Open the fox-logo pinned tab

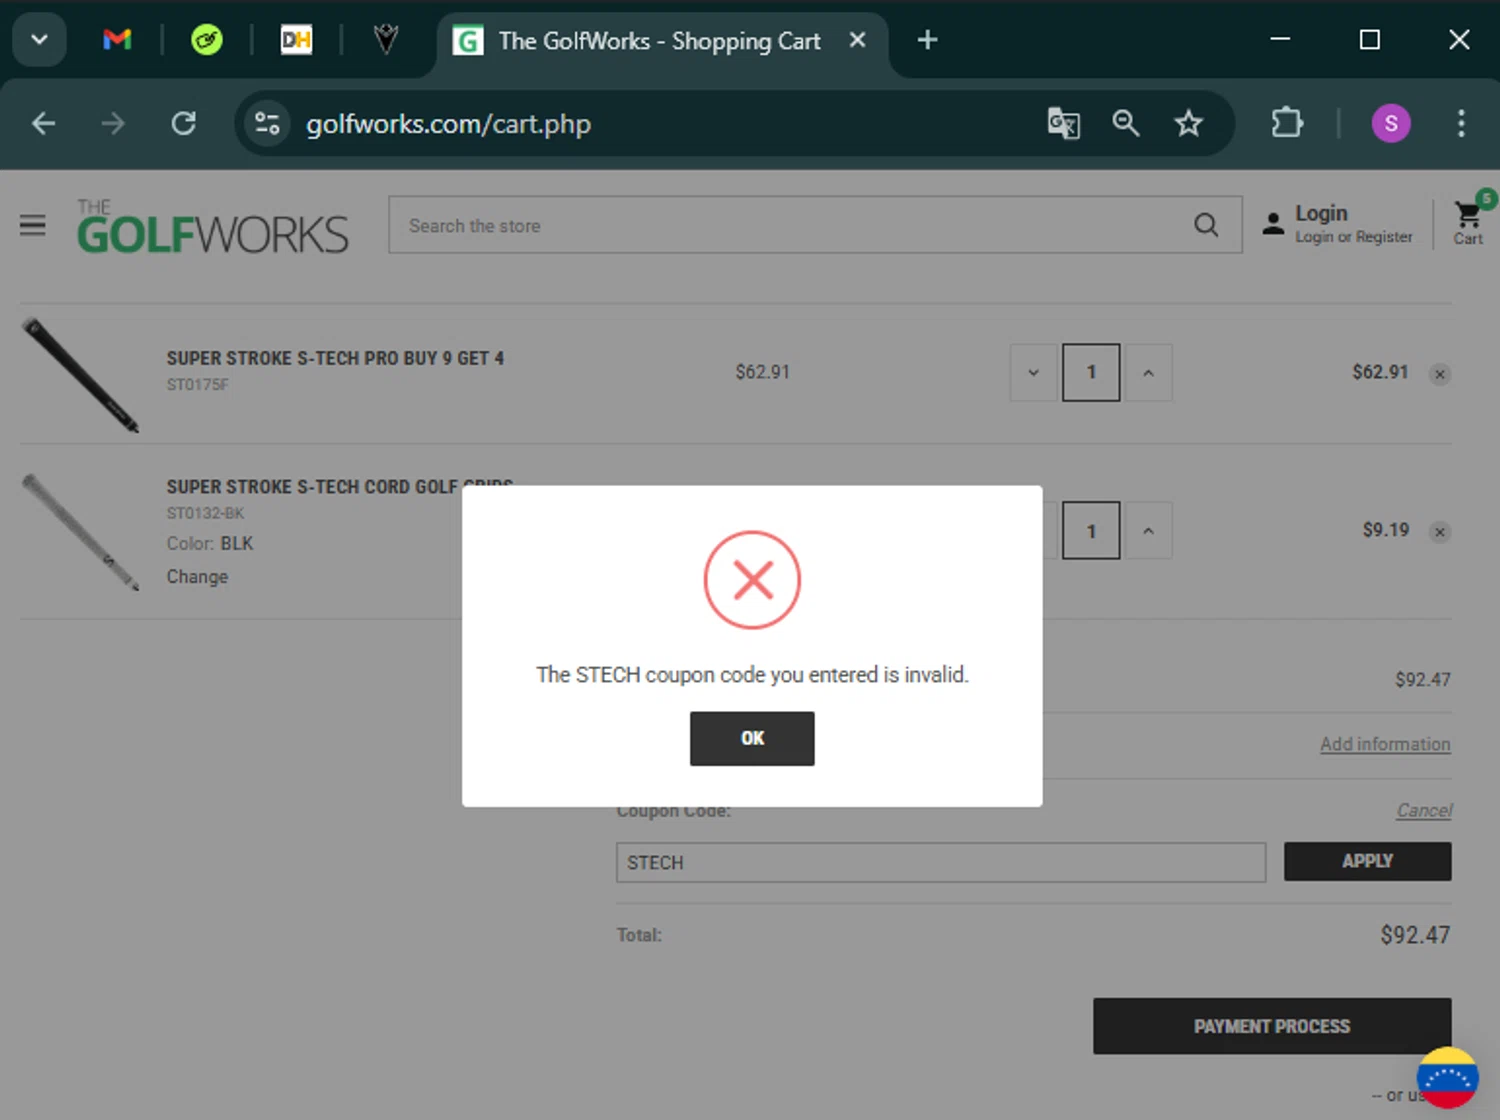386,40
